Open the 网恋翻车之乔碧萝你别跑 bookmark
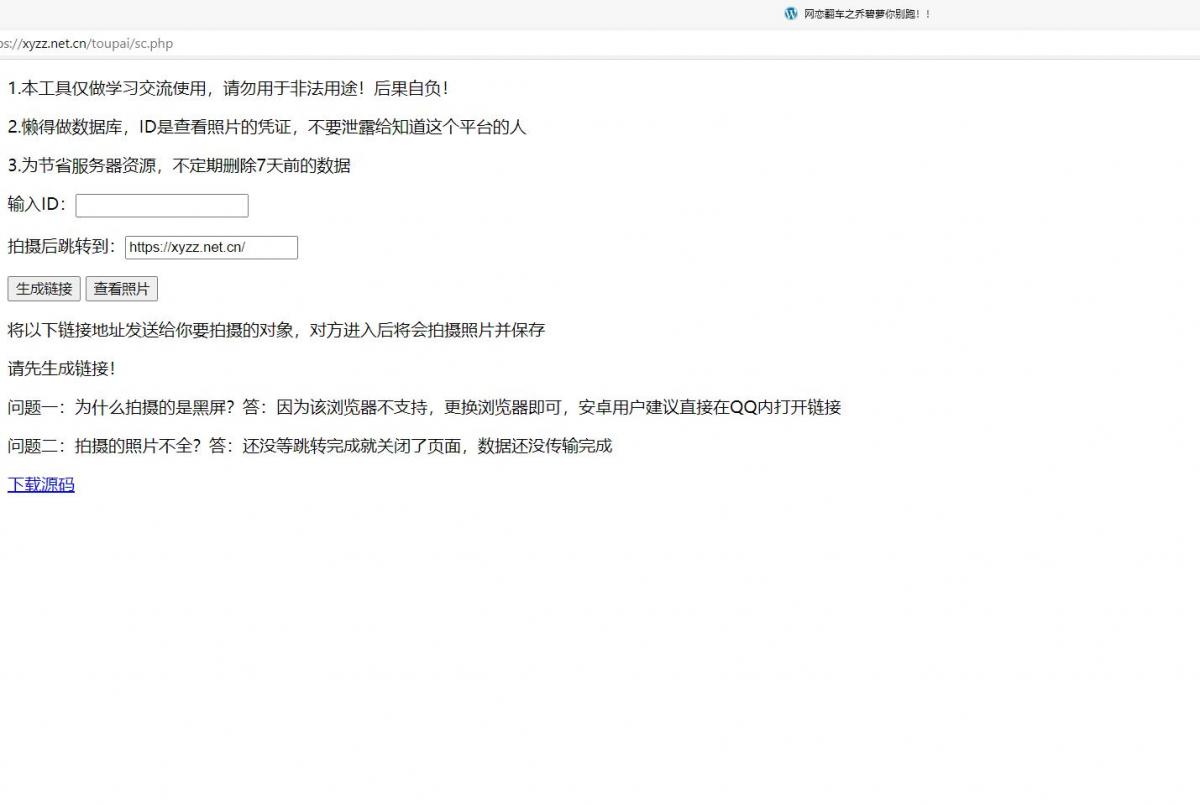Viewport: 1200px width, 805px height. (x=866, y=14)
